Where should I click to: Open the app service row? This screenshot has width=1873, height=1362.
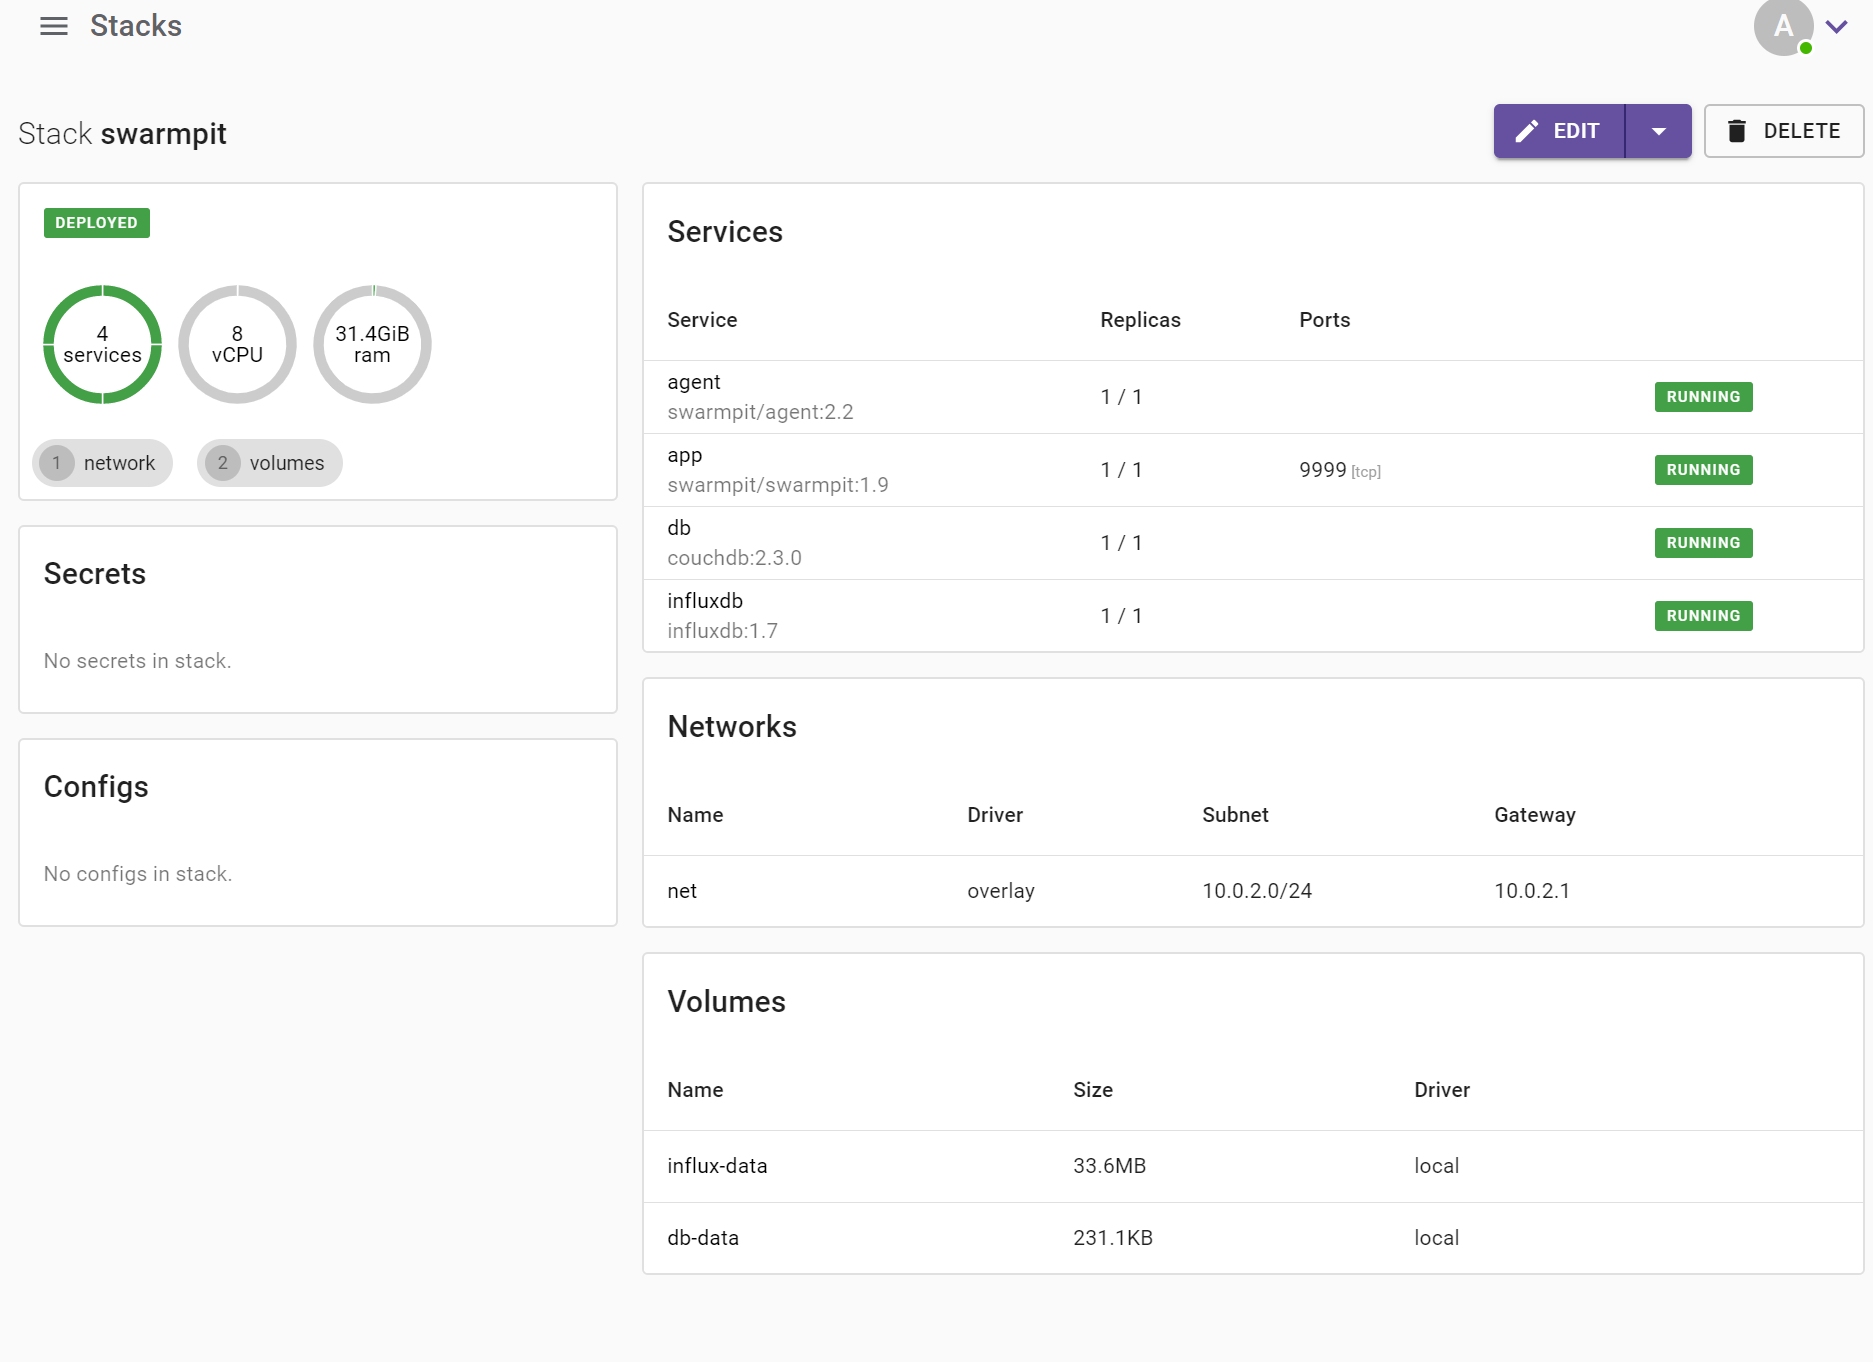click(1253, 470)
